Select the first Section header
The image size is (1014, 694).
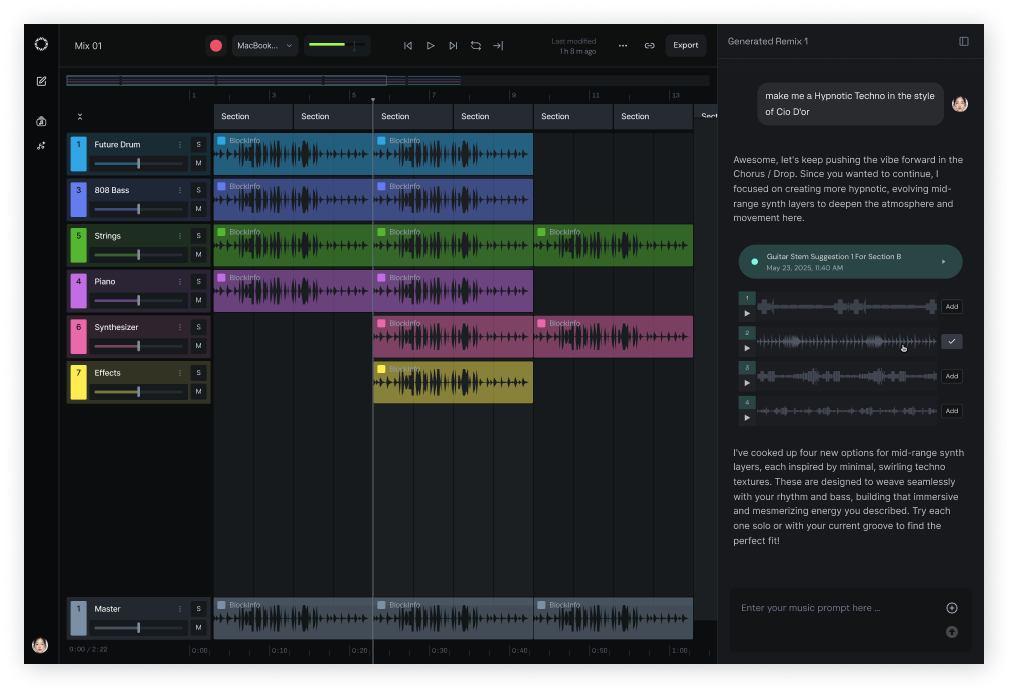point(253,116)
